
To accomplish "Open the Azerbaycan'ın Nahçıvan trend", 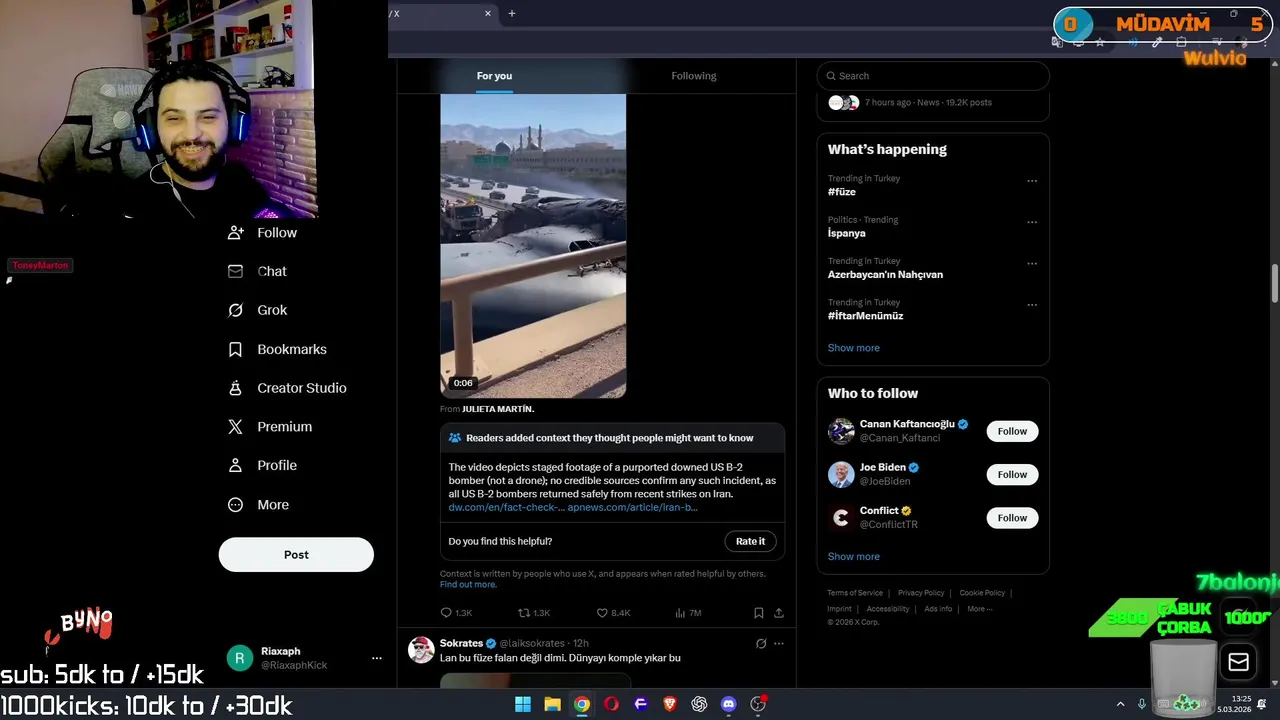I will pyautogui.click(x=885, y=274).
